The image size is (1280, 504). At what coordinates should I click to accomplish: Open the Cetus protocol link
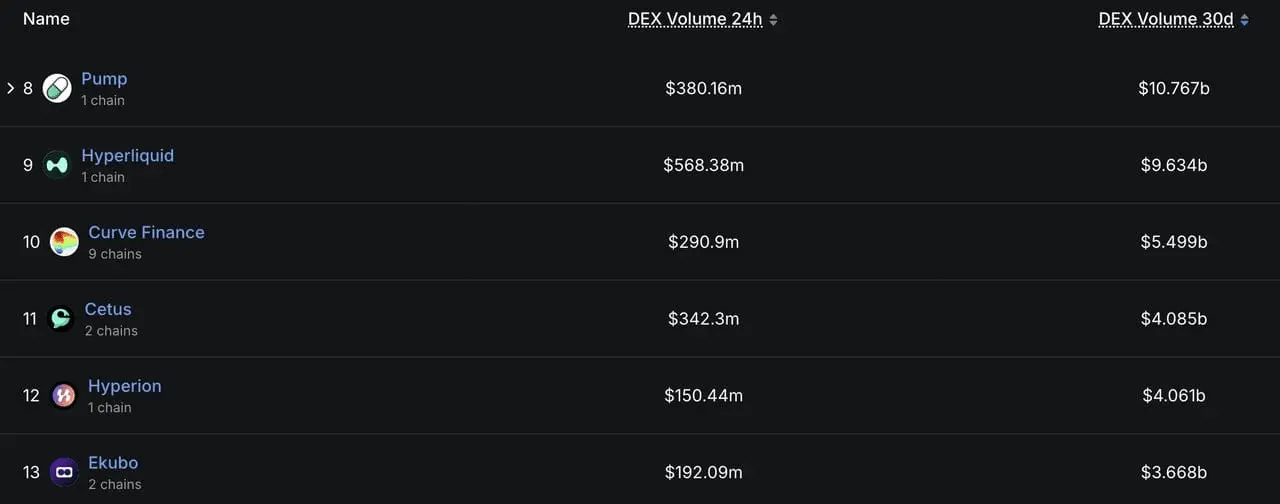108,309
